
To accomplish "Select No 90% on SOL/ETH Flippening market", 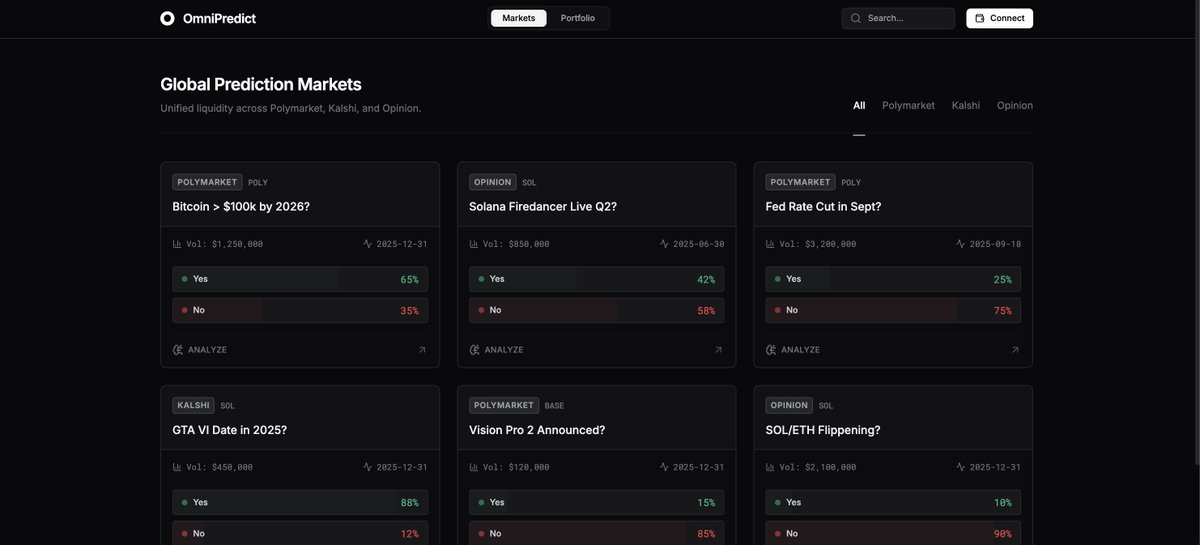I will coord(893,533).
